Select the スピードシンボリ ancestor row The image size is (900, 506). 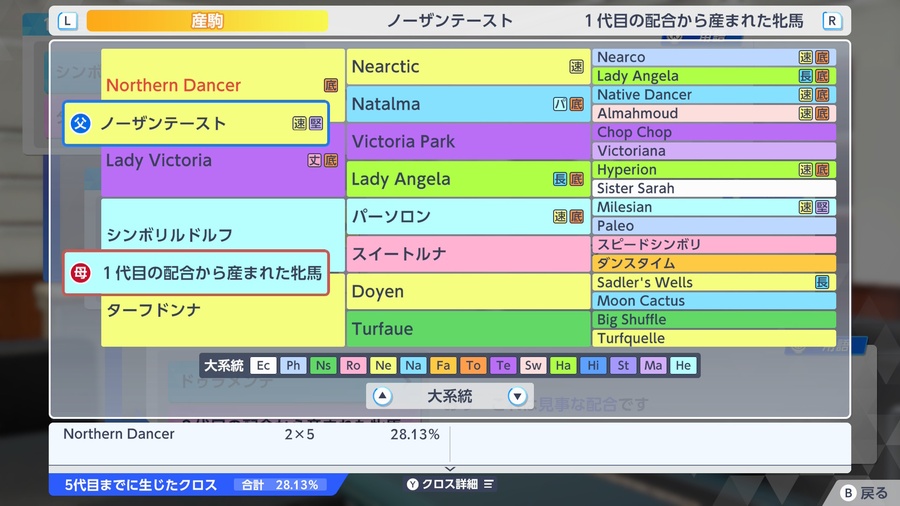(x=714, y=244)
